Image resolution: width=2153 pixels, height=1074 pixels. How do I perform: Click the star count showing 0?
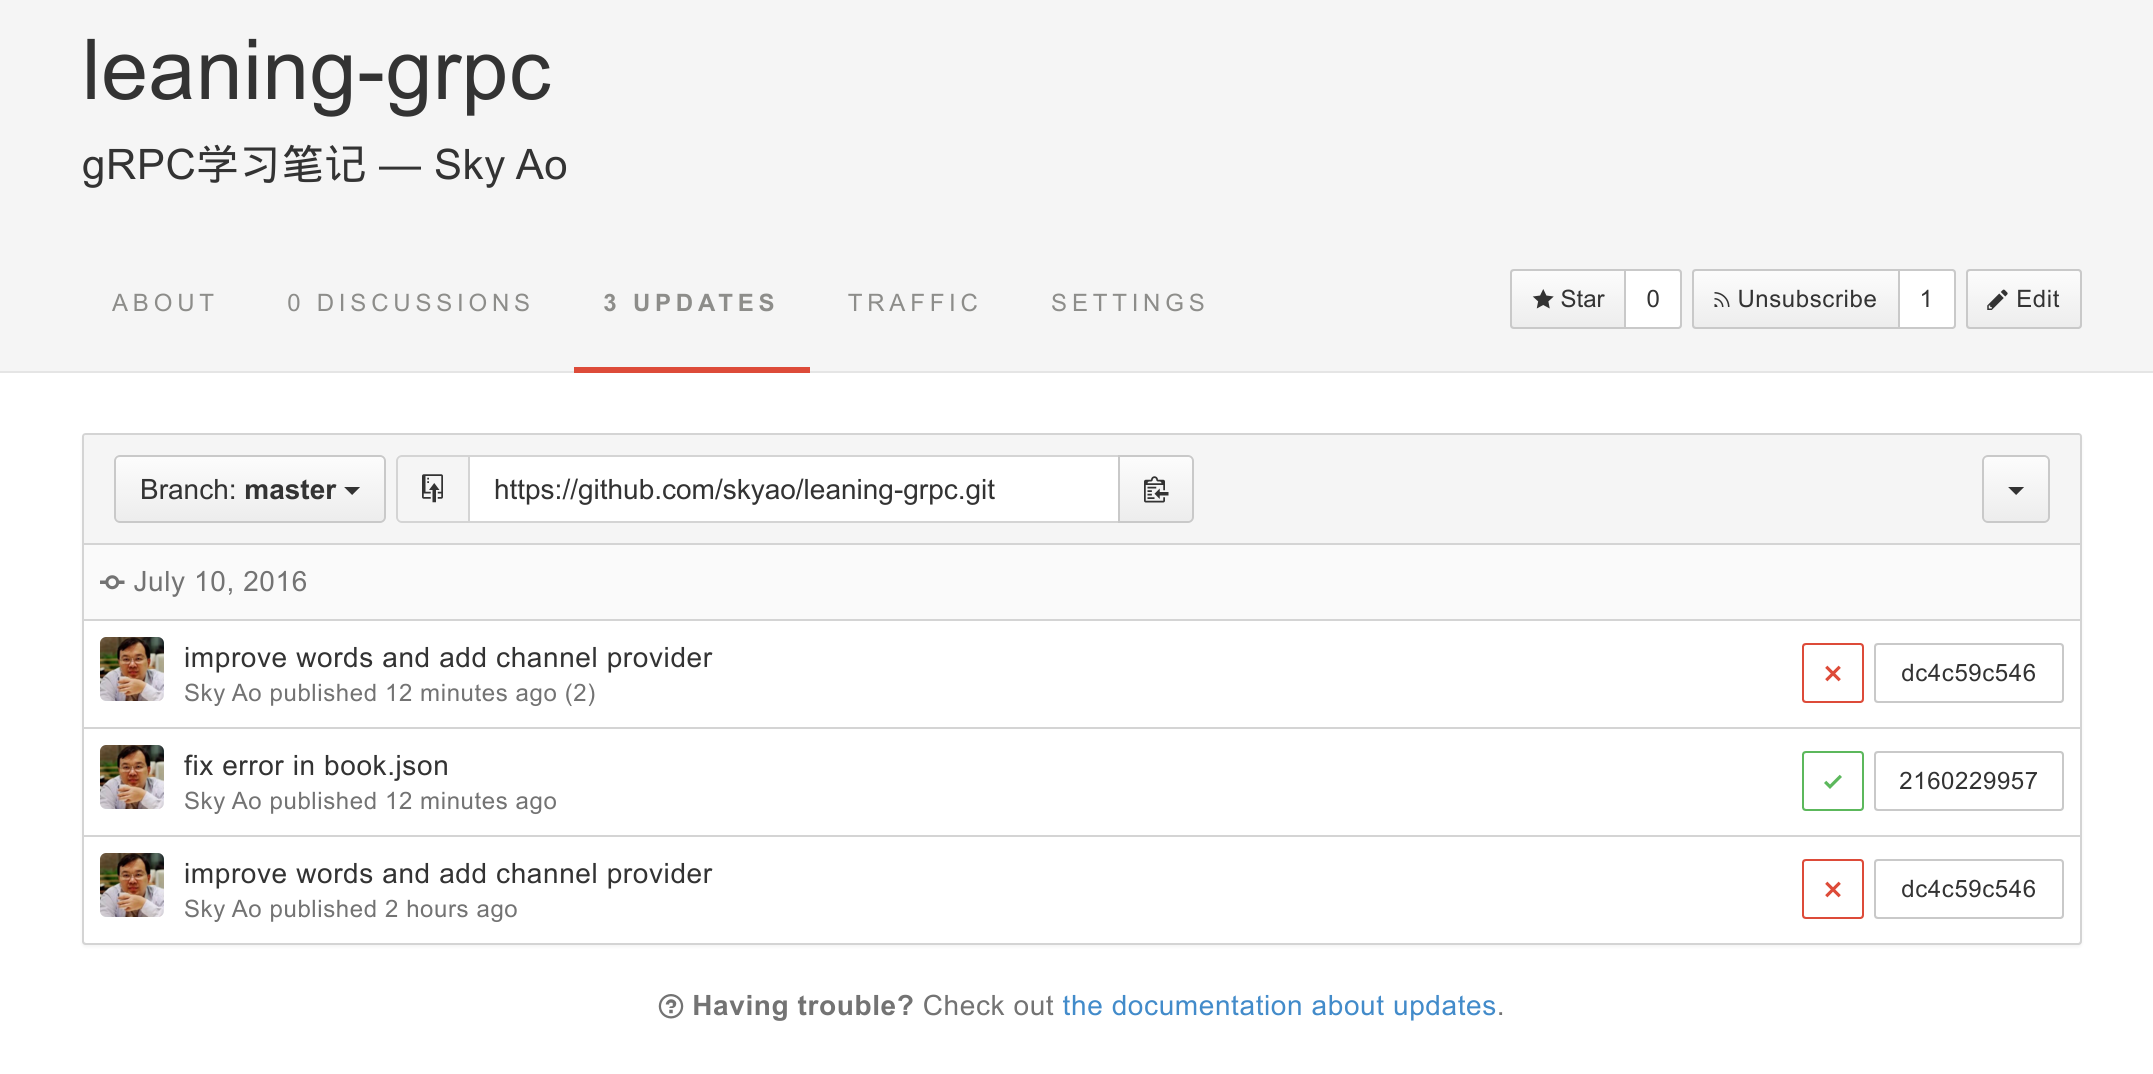pyautogui.click(x=1652, y=299)
